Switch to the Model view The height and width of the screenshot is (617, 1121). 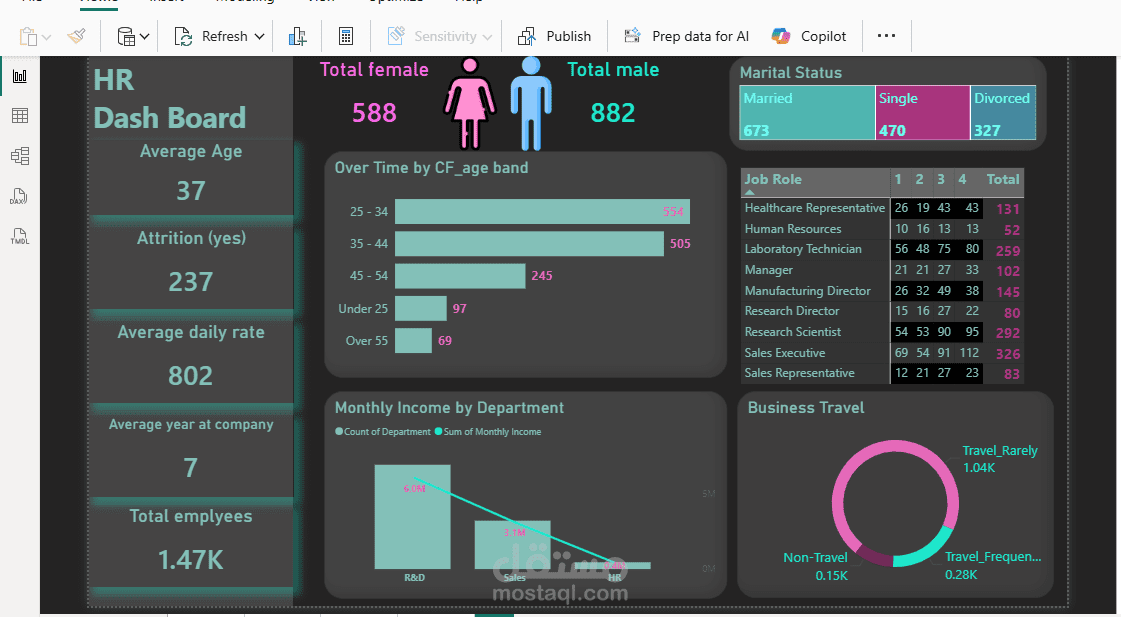point(20,156)
